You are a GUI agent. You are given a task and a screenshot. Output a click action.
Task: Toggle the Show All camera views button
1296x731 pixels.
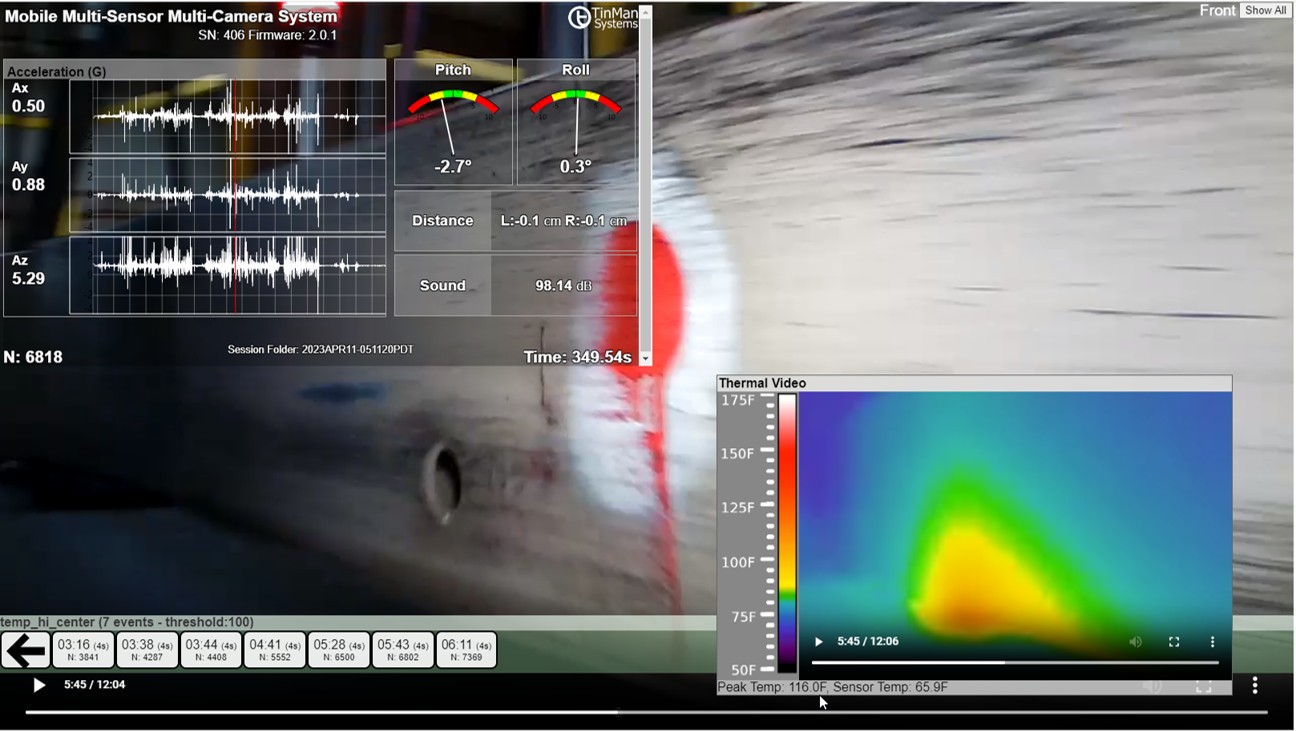(x=1264, y=10)
